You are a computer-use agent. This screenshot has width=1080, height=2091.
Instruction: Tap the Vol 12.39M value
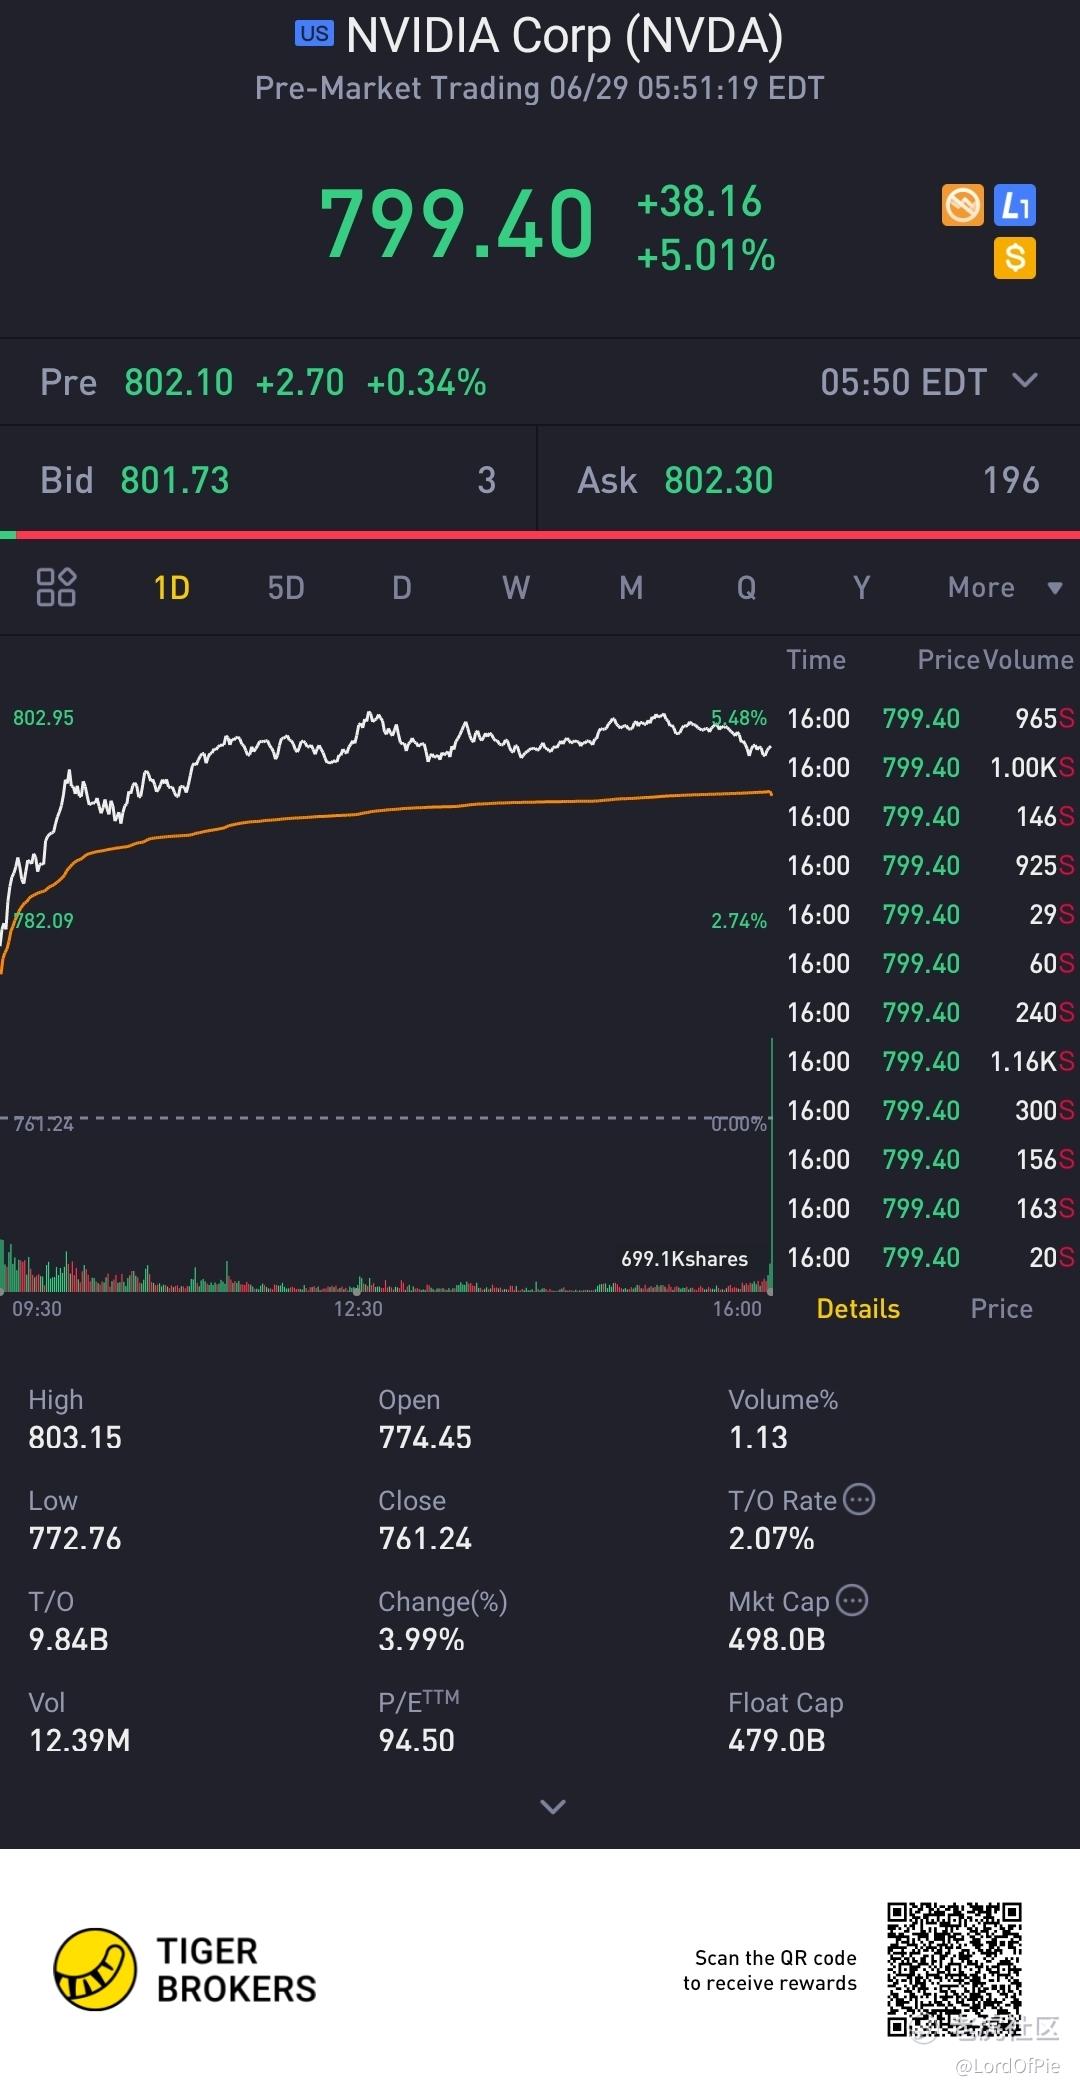[80, 1740]
